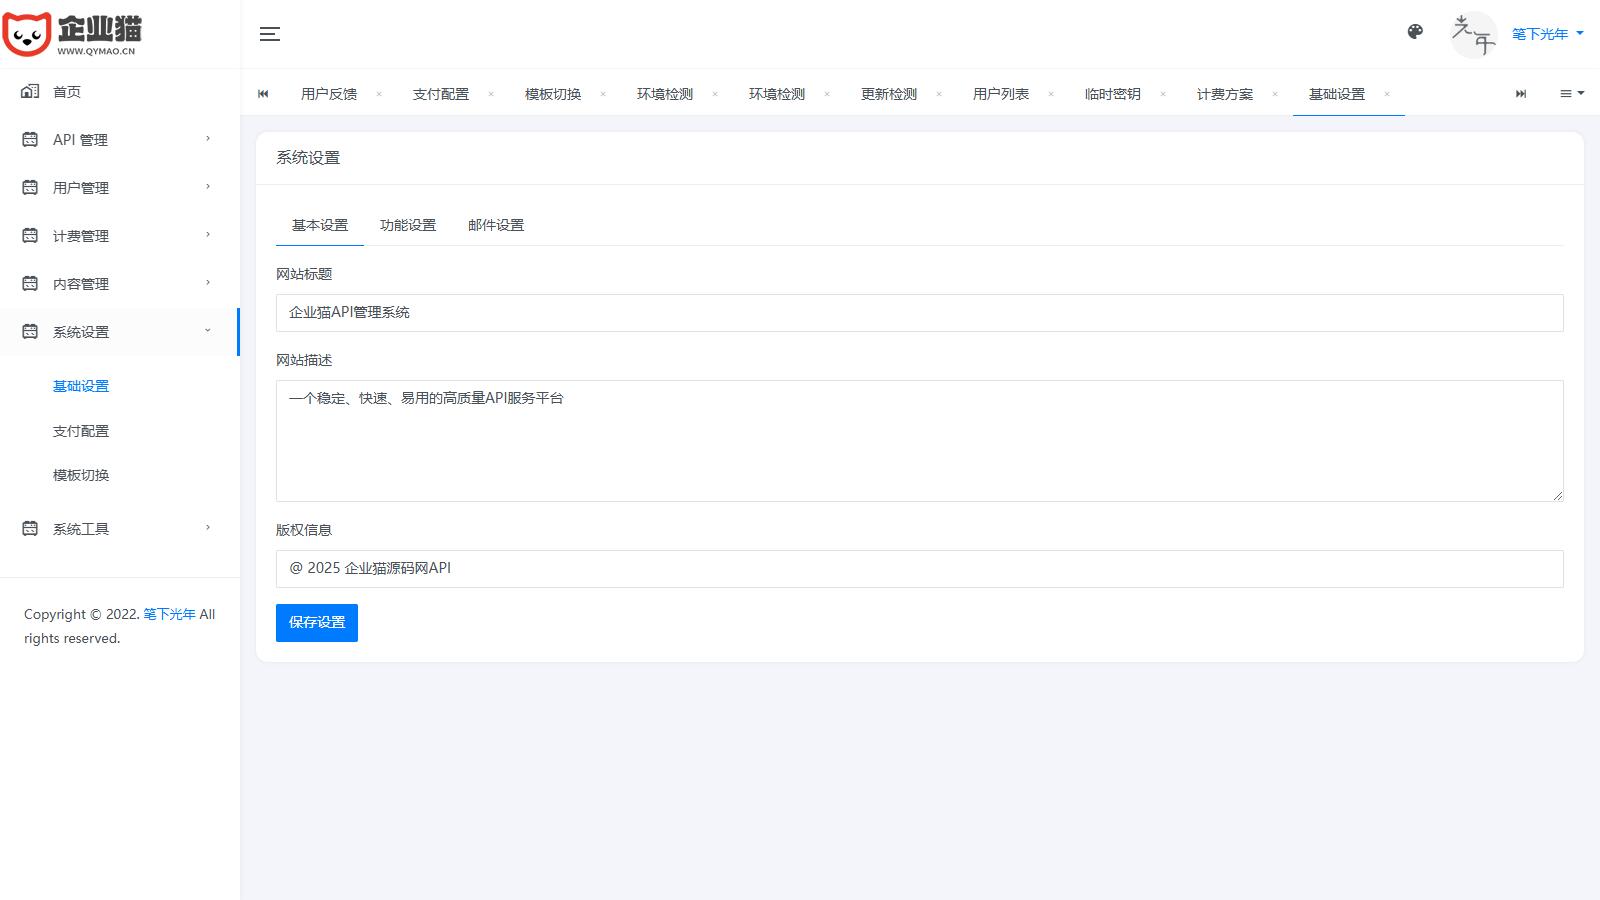
Task: Close the 用户反馈 tab
Action: (379, 94)
